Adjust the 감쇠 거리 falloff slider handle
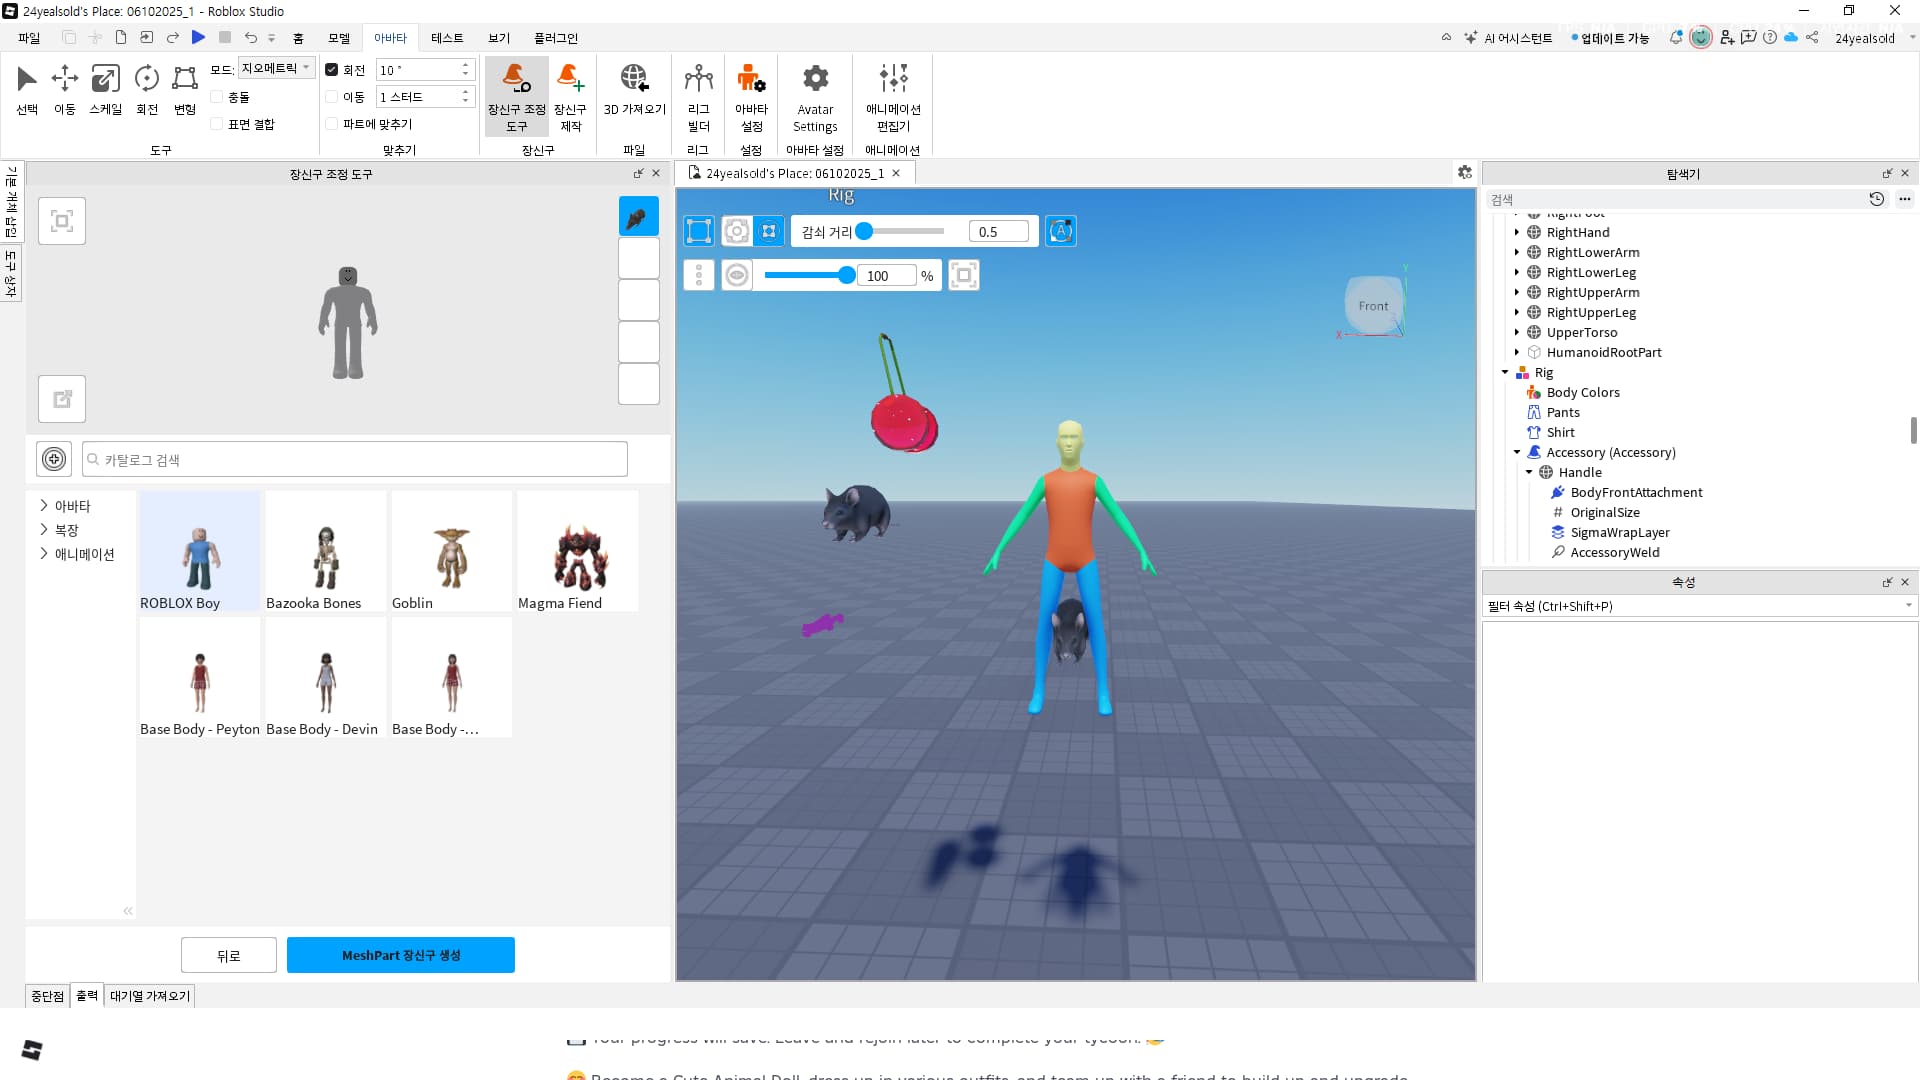 click(x=865, y=231)
